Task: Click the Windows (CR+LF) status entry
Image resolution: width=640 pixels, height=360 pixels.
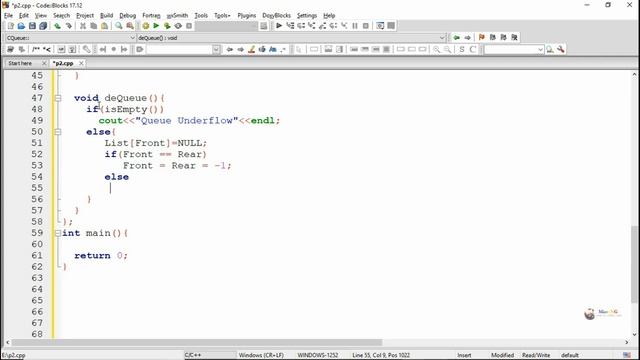Action: (x=261, y=355)
